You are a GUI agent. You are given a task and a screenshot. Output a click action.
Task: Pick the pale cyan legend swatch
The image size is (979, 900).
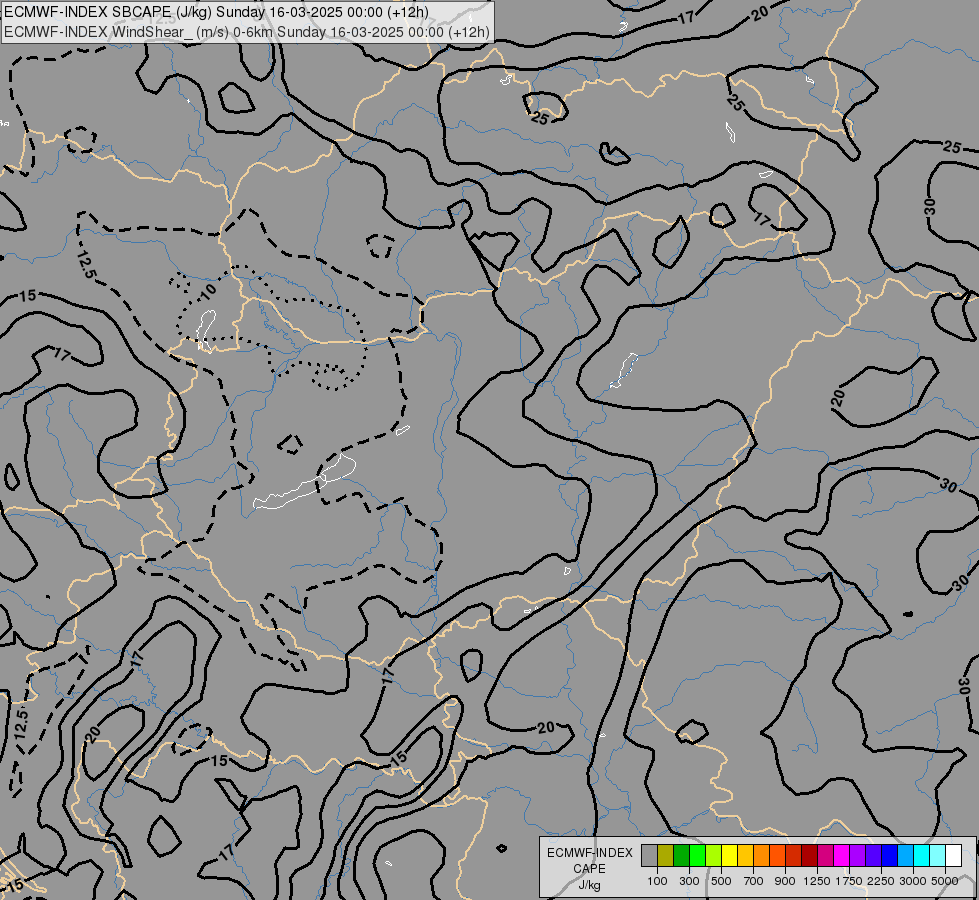pyautogui.click(x=937, y=856)
